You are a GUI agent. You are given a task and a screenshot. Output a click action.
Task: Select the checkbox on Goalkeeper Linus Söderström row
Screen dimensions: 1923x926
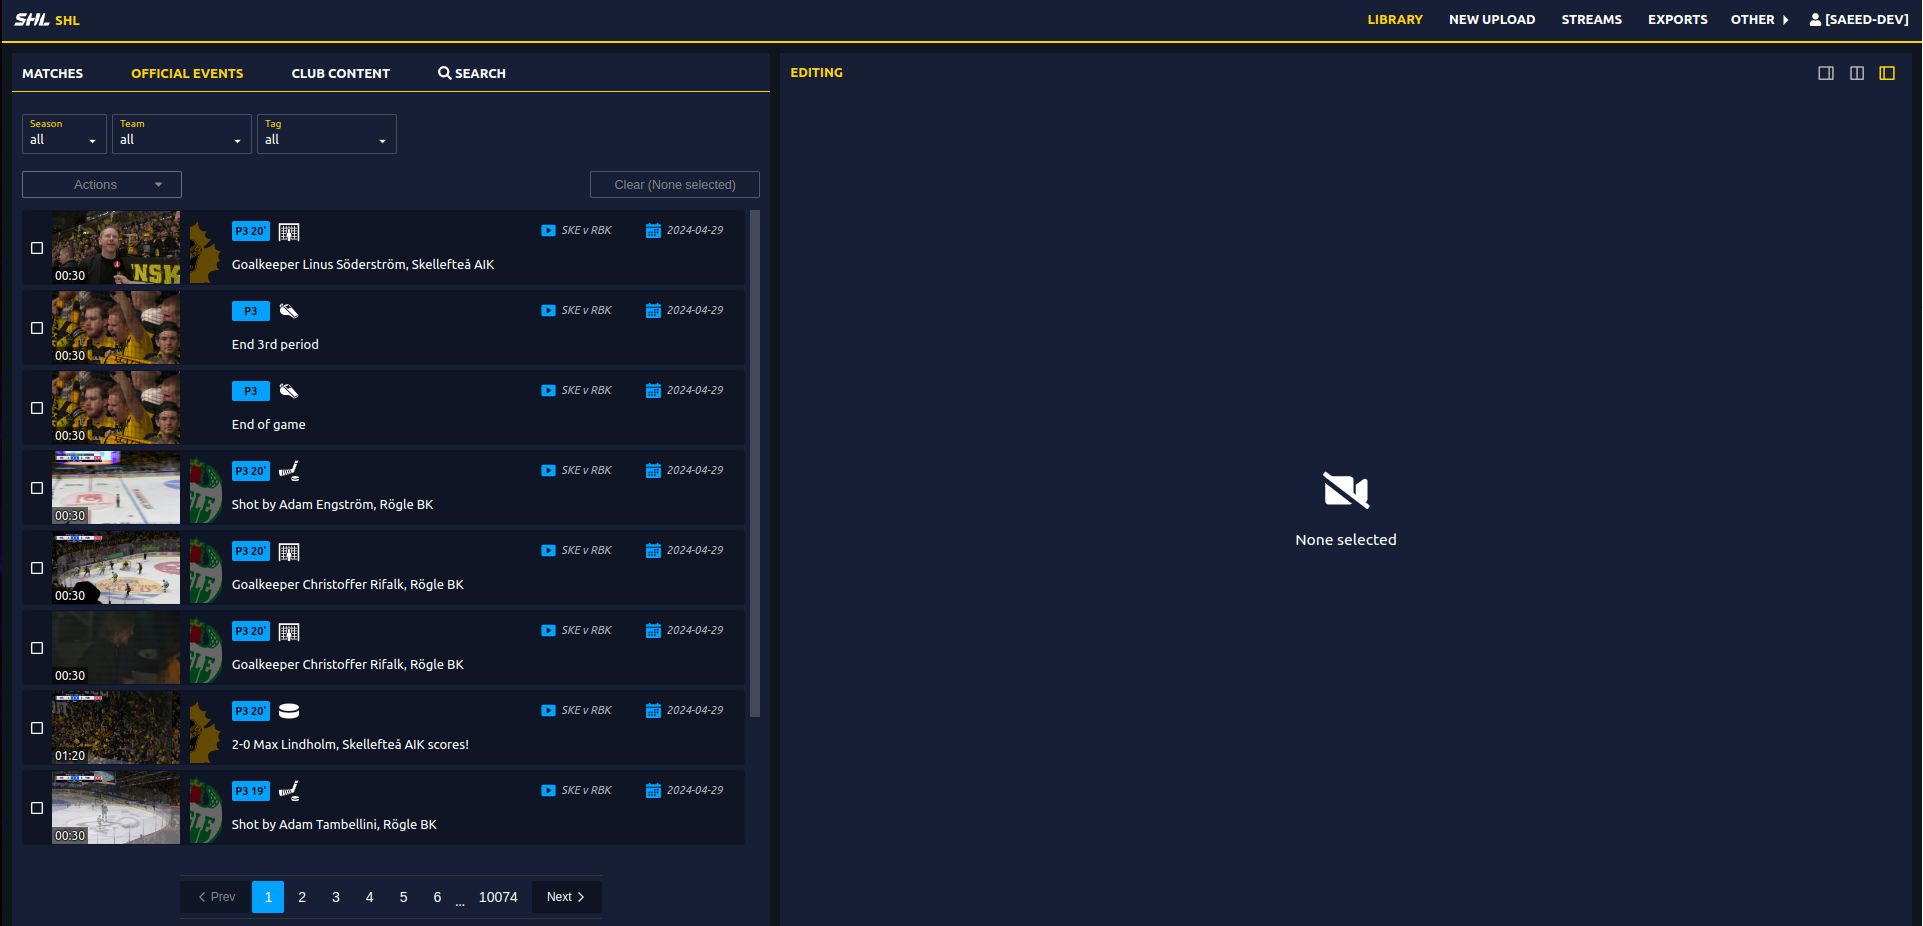(37, 248)
